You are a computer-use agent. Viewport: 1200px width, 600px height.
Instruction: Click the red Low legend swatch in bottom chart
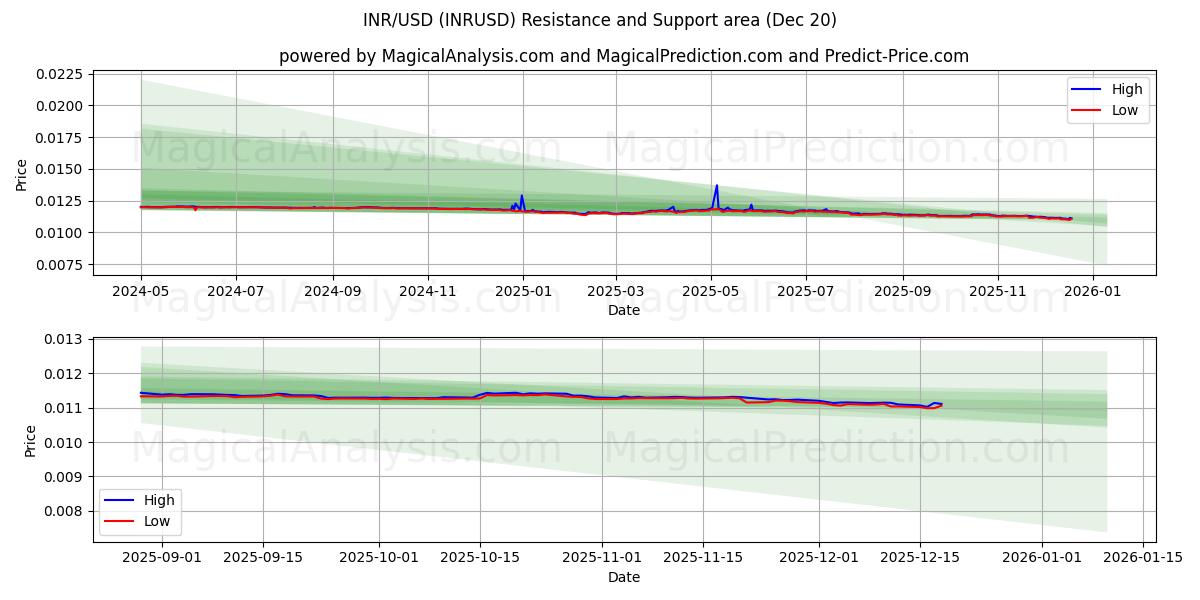click(x=120, y=520)
